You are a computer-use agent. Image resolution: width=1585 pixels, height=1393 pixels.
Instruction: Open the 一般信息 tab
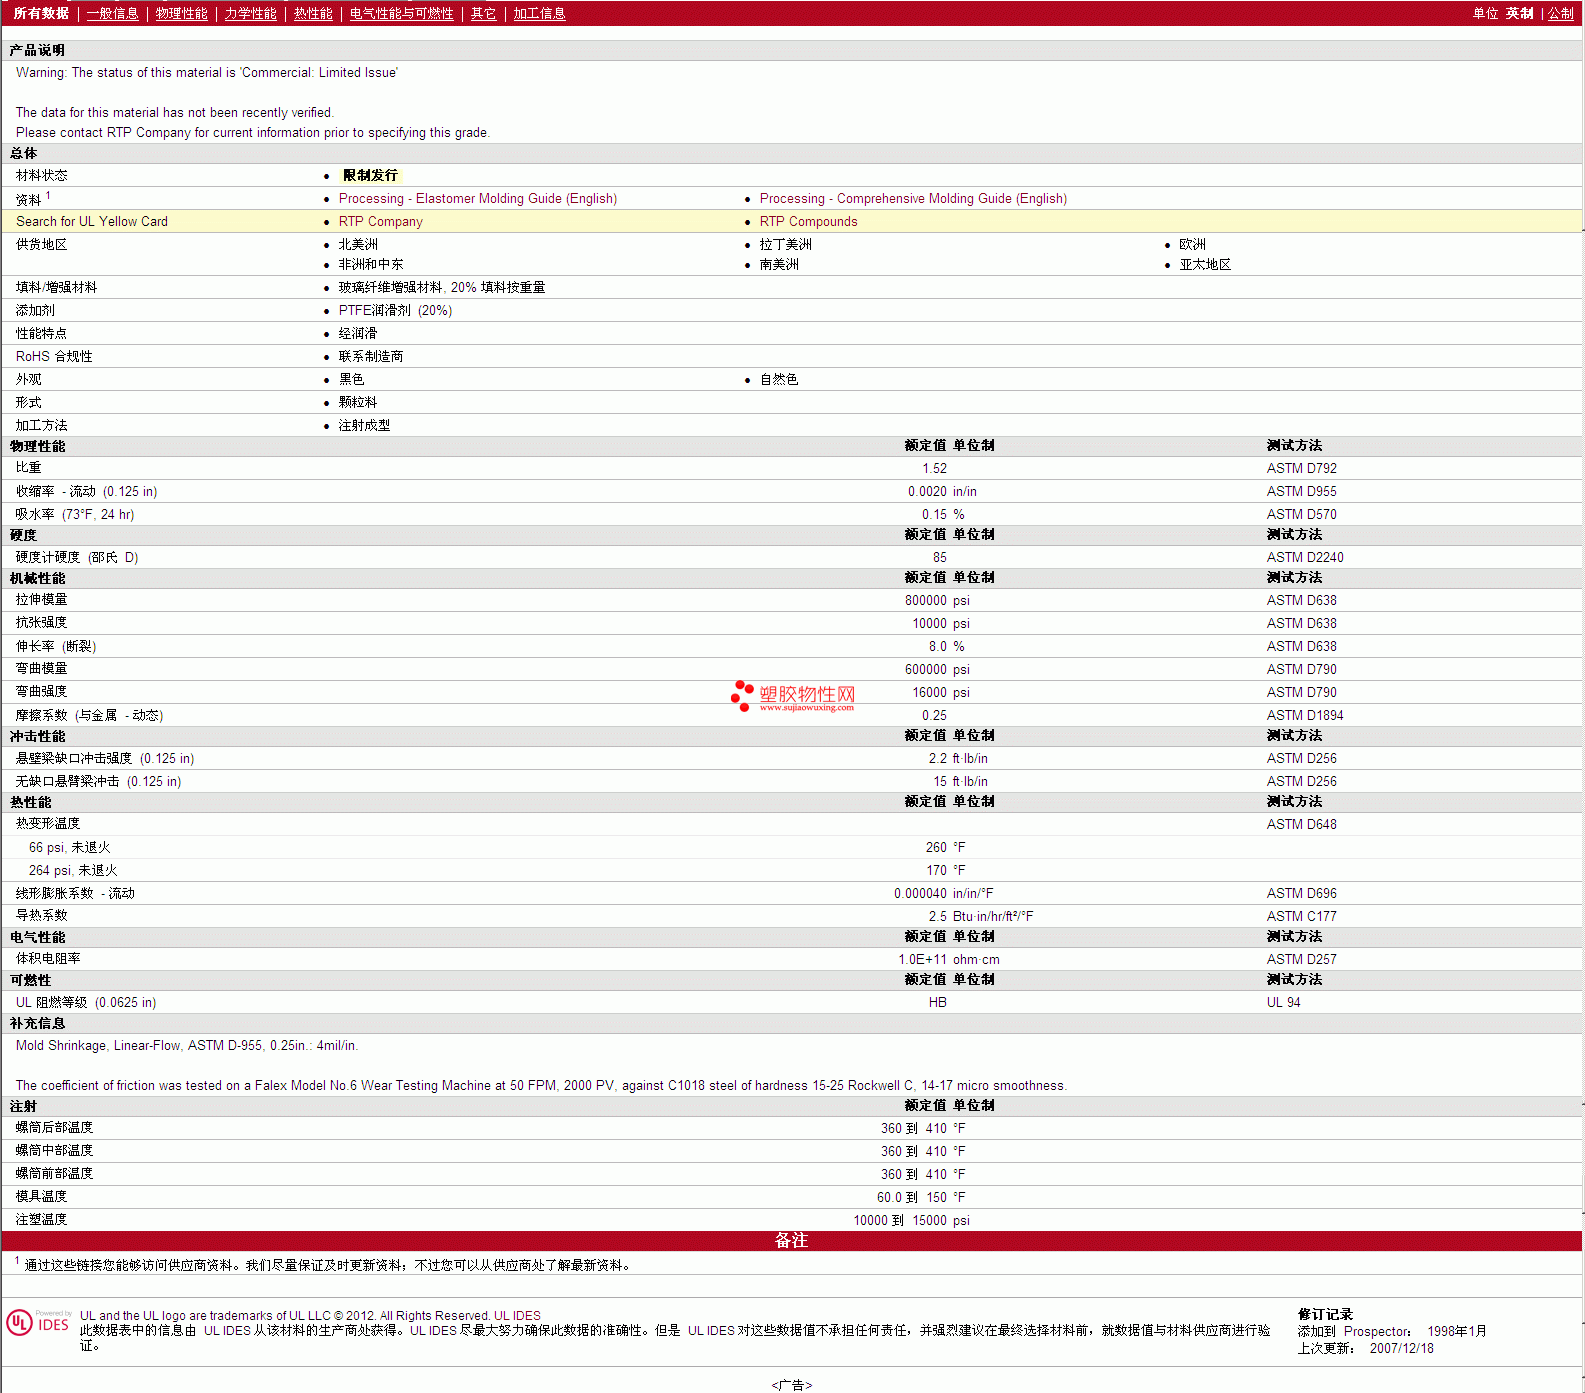[x=112, y=13]
